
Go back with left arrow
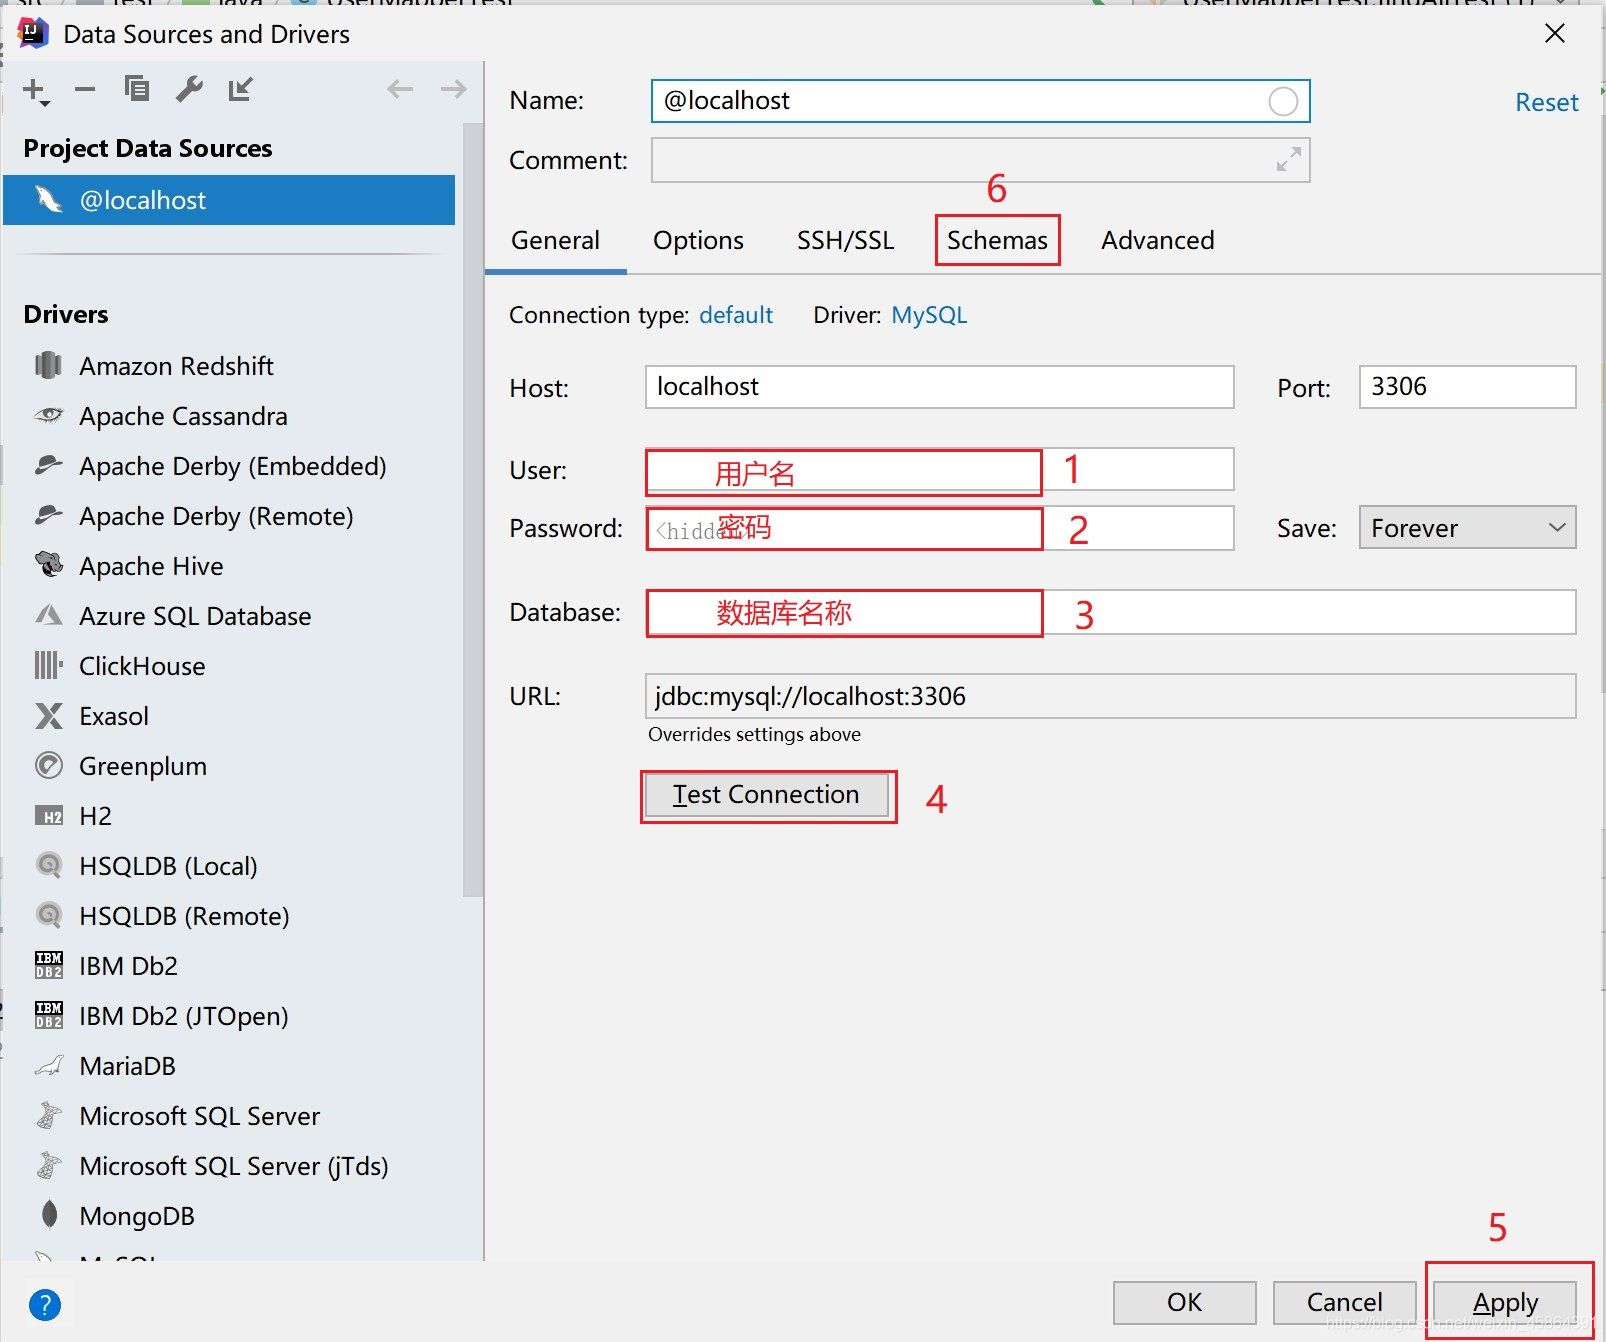[x=400, y=89]
